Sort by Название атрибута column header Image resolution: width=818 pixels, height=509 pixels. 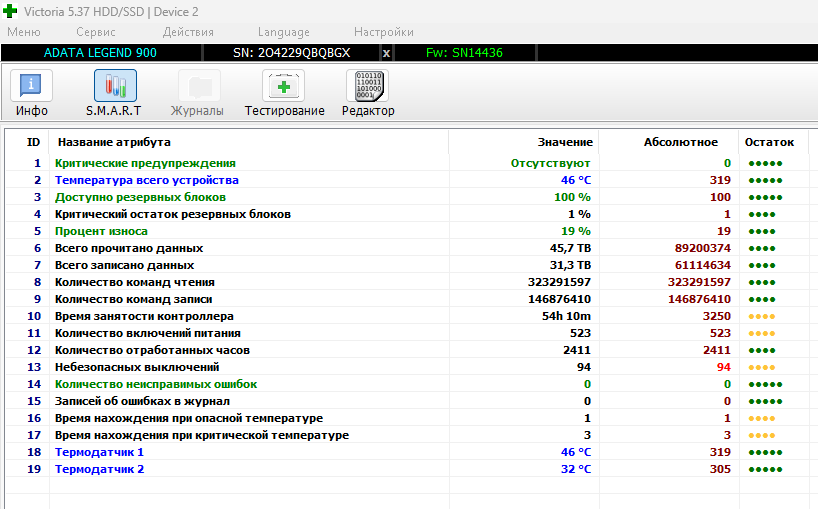[114, 142]
